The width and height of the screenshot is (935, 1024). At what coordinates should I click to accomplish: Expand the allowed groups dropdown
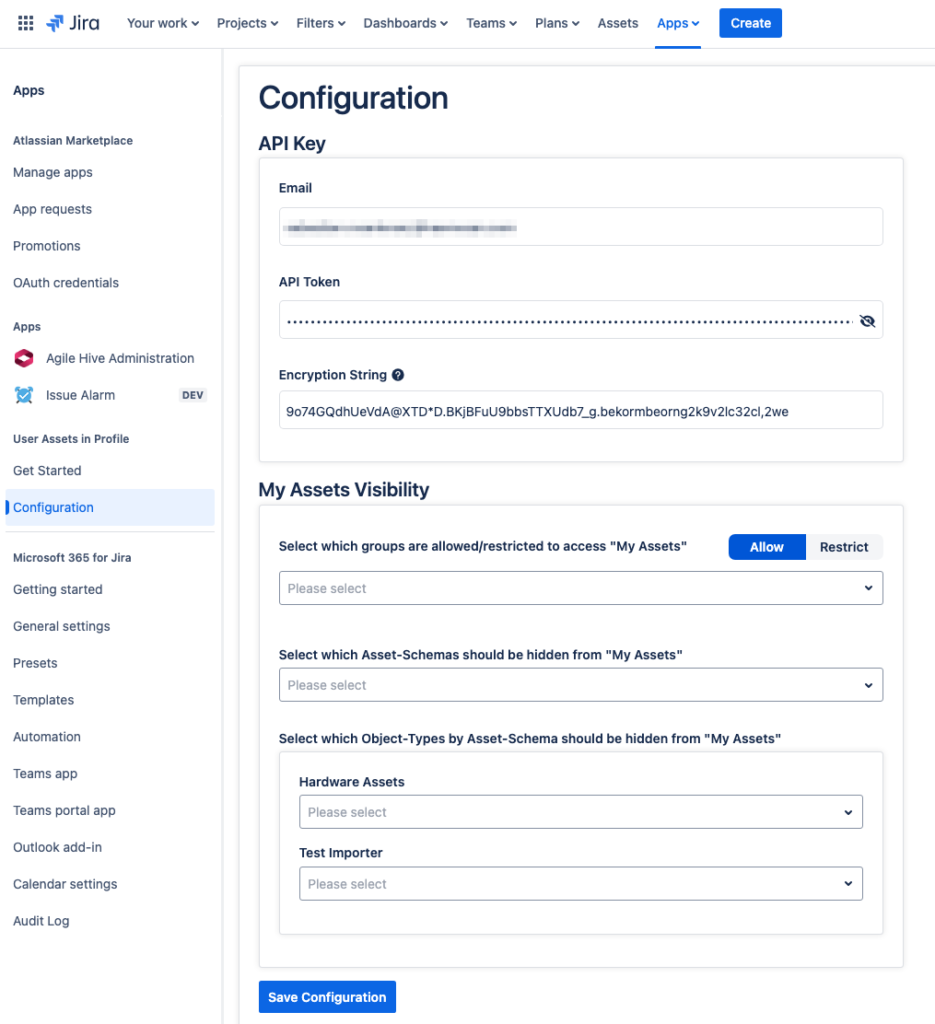(580, 588)
